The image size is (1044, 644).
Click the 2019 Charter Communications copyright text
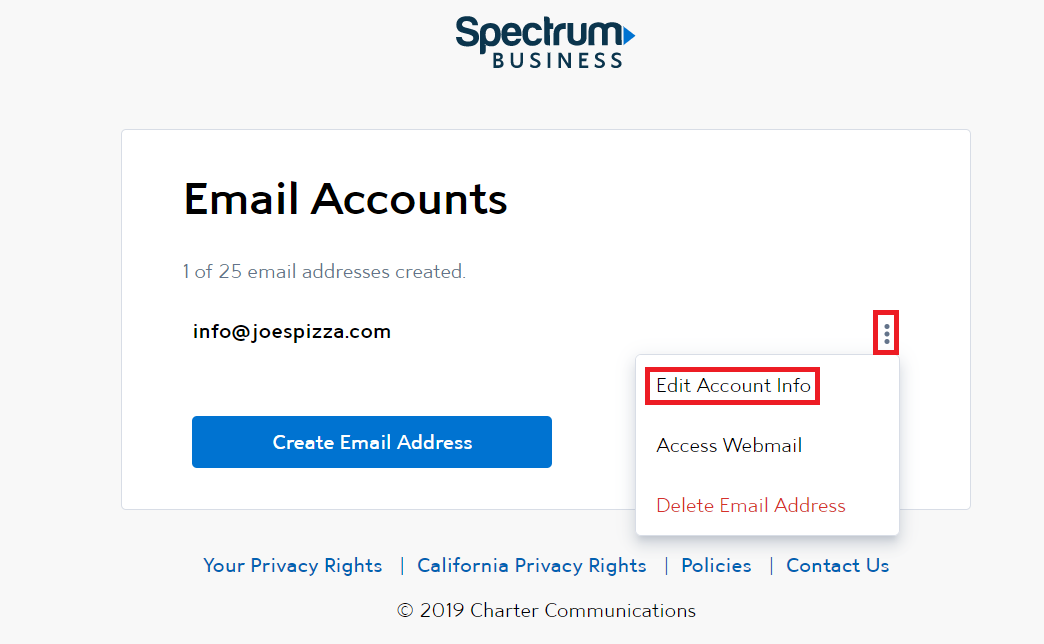[x=558, y=611]
